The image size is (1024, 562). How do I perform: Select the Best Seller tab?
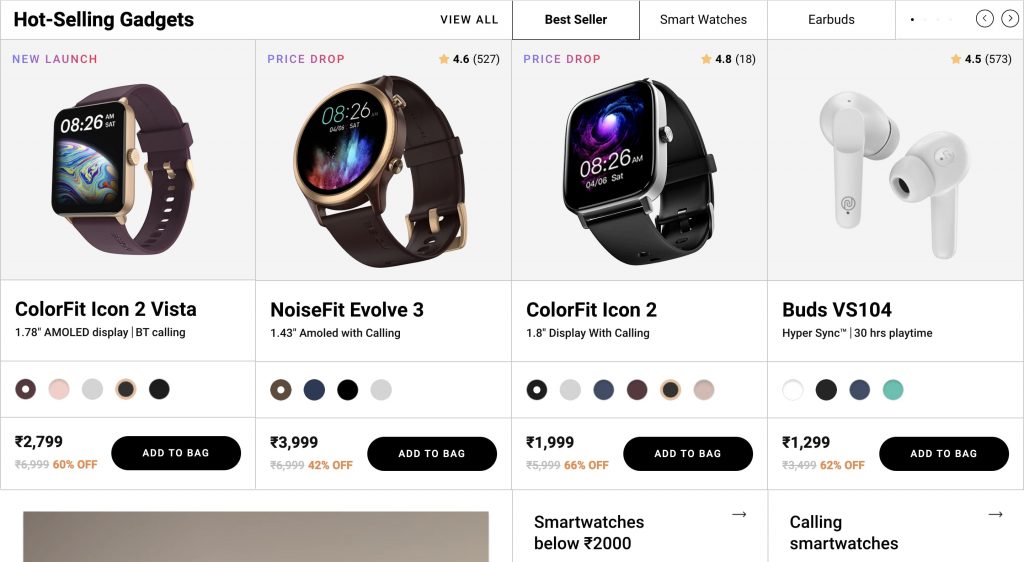[x=576, y=20]
